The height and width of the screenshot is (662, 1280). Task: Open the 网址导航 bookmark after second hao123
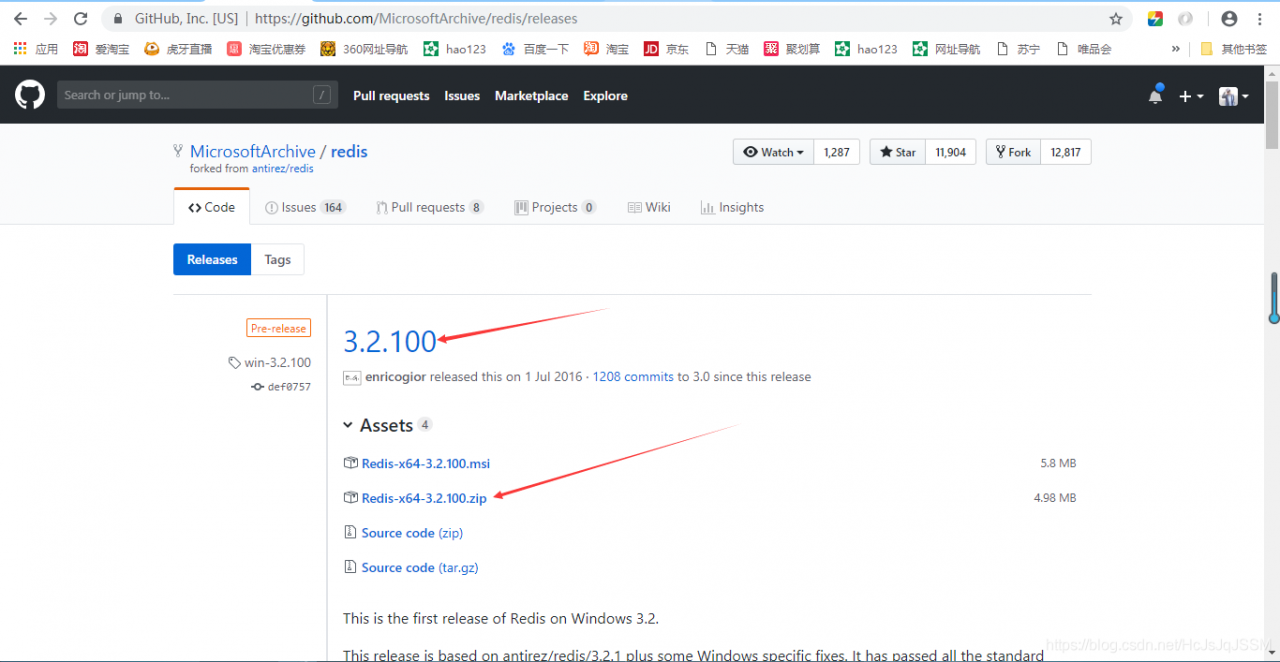(x=947, y=49)
